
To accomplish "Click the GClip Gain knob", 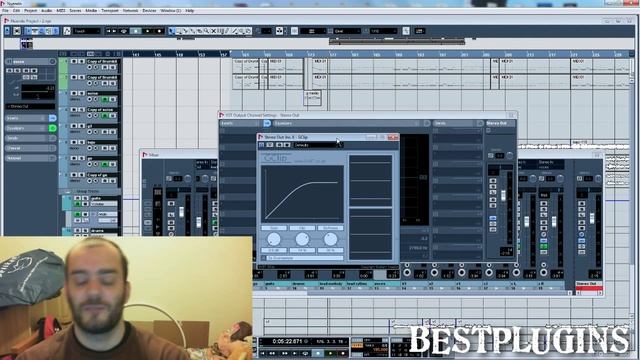I will point(274,239).
